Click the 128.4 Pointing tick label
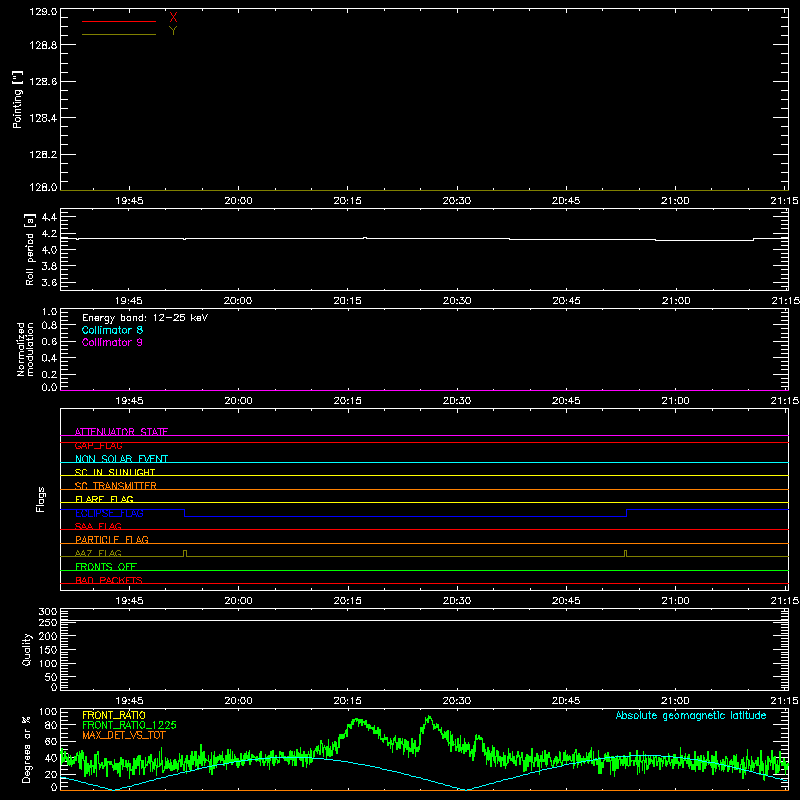 (43, 118)
